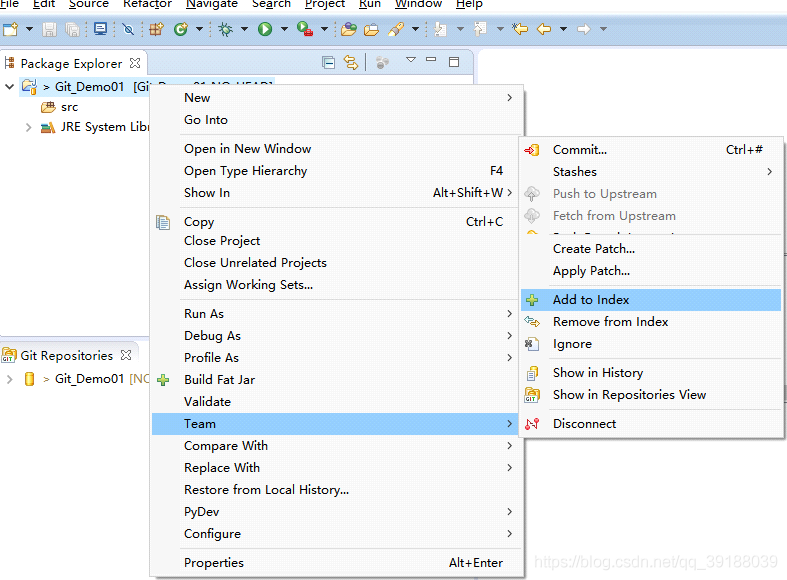Click the Open Task folder toolbar icon
Screen dimensions: 787x580
point(371,29)
